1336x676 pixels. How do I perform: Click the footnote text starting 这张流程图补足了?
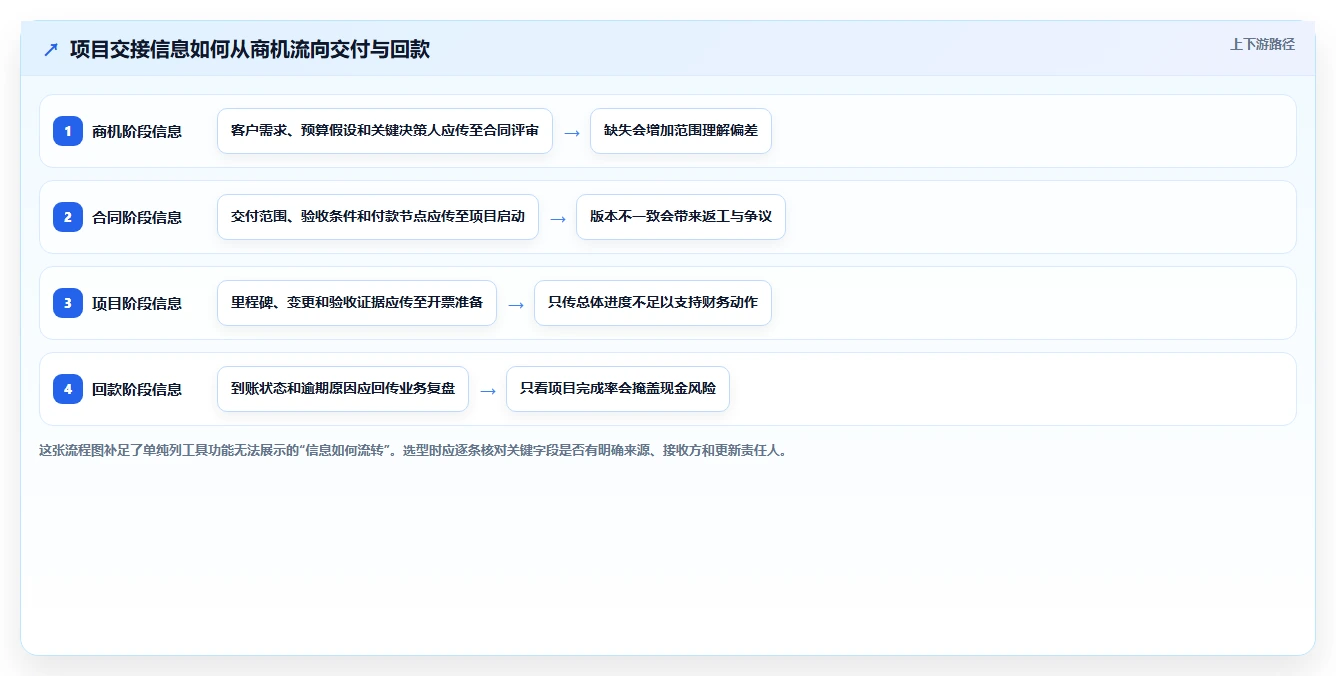coord(413,451)
